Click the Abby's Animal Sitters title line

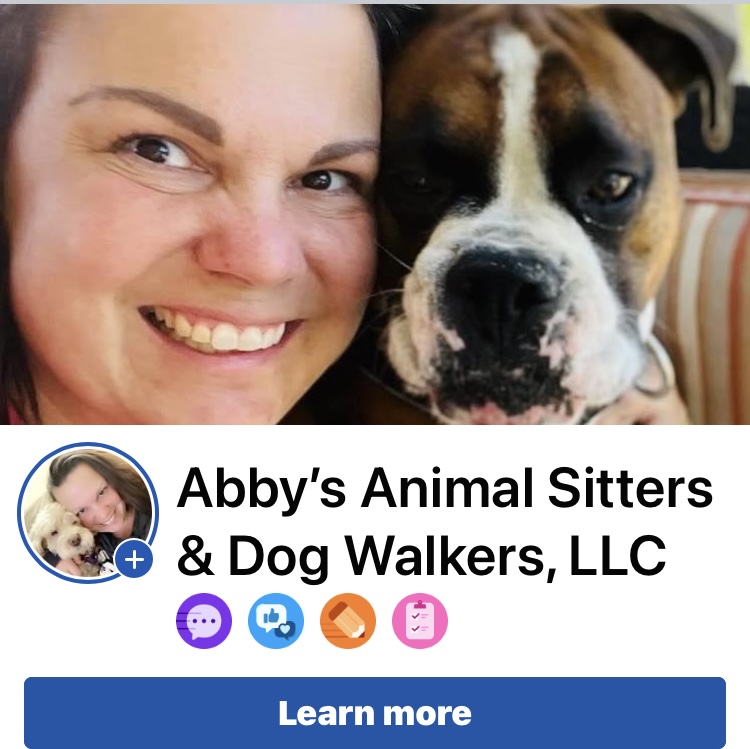click(x=445, y=489)
